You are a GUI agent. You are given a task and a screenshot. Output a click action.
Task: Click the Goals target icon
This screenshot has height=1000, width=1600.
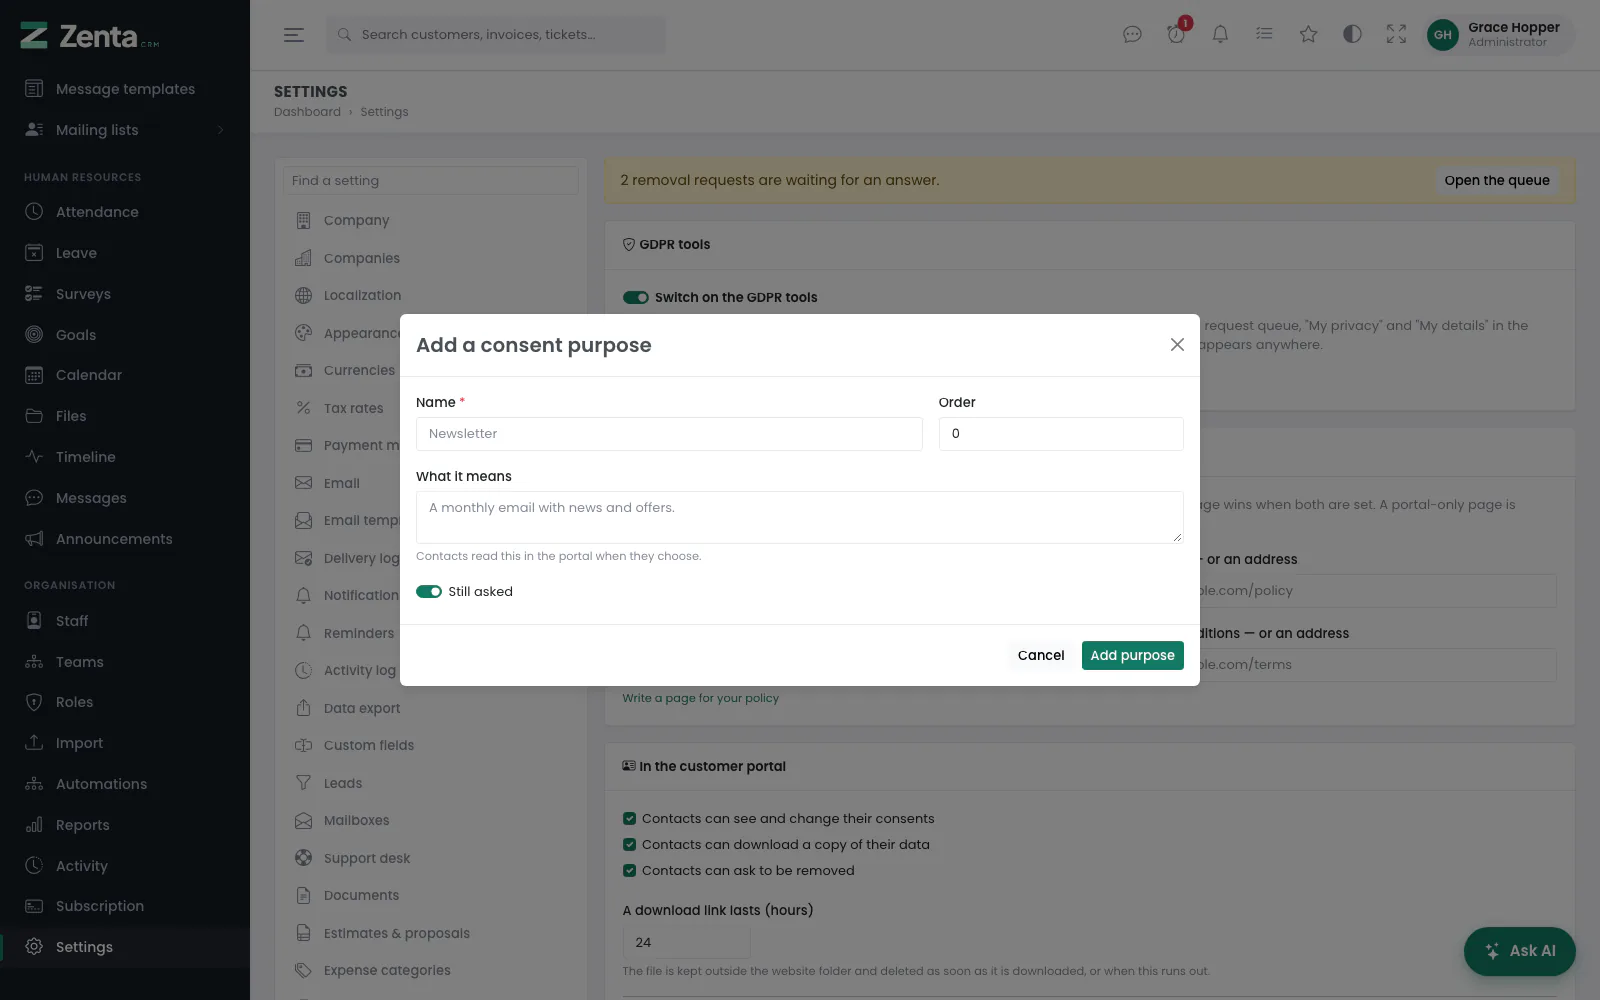(34, 335)
